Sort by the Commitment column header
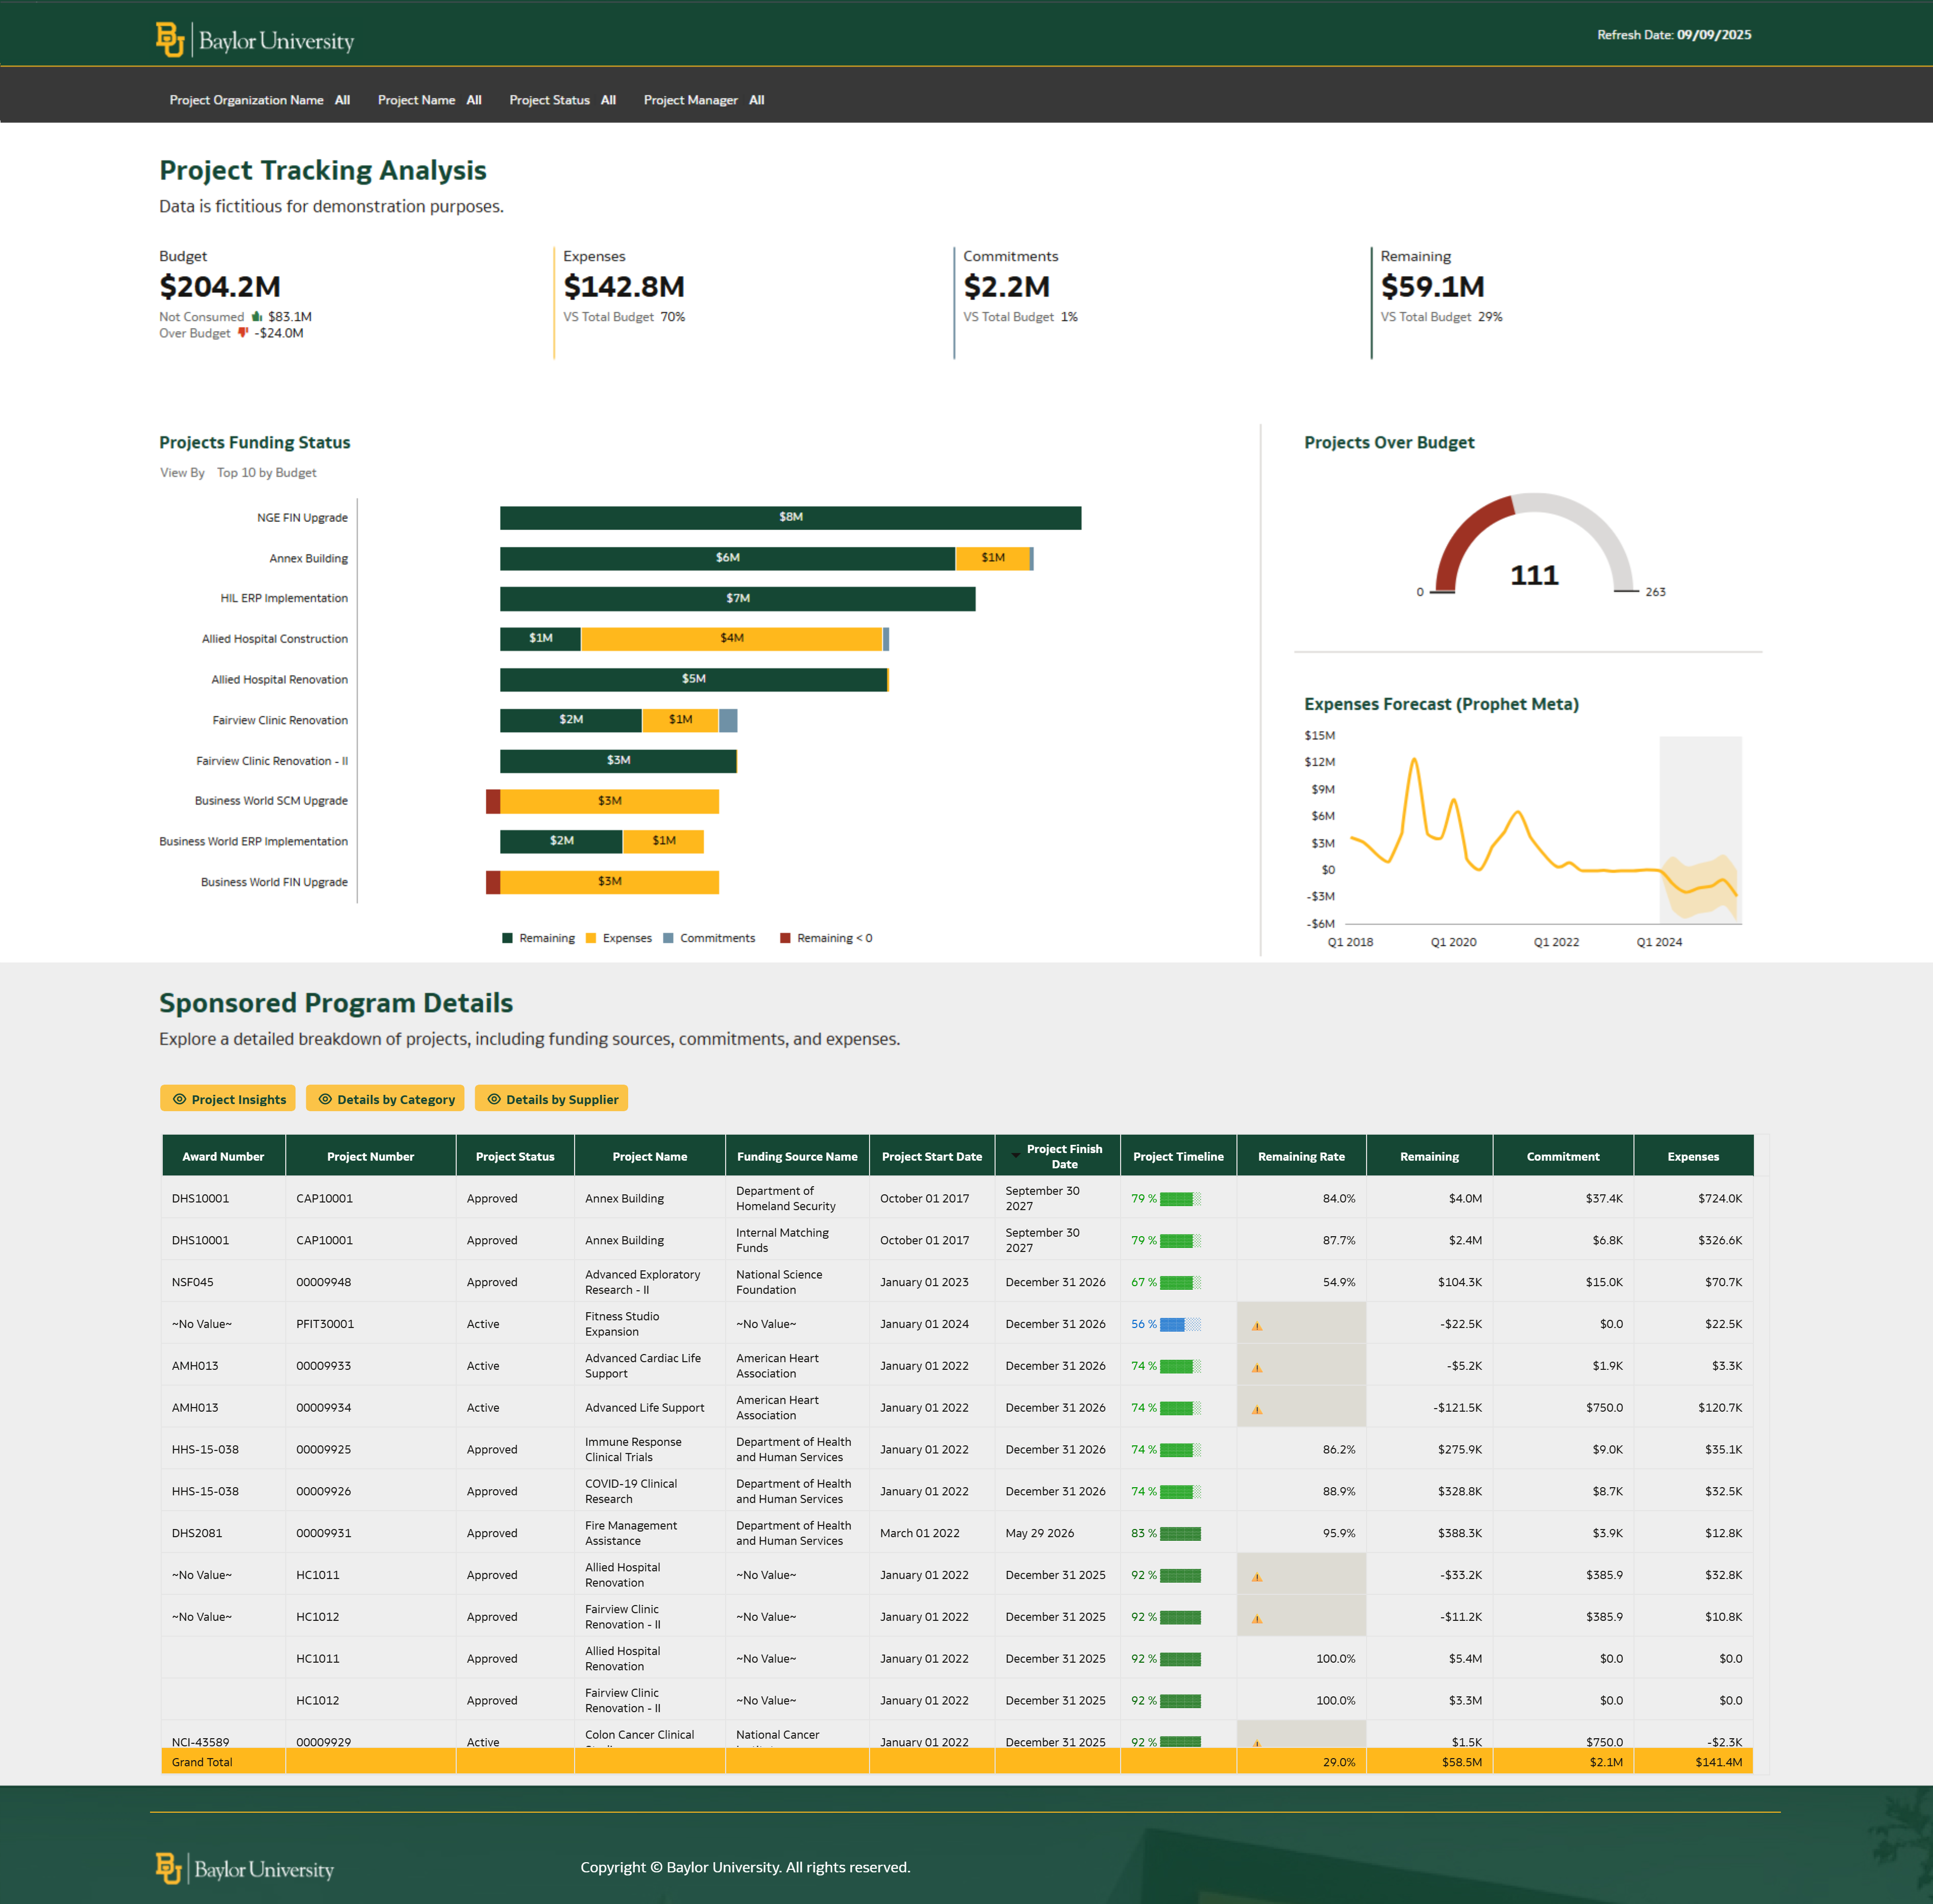This screenshot has height=1904, width=1933. (x=1563, y=1156)
